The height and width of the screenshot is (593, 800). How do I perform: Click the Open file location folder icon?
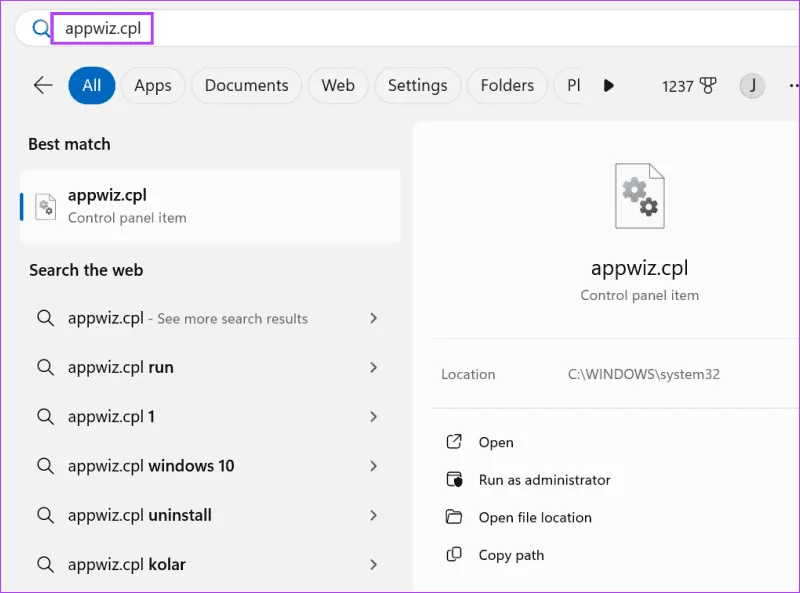(x=454, y=517)
